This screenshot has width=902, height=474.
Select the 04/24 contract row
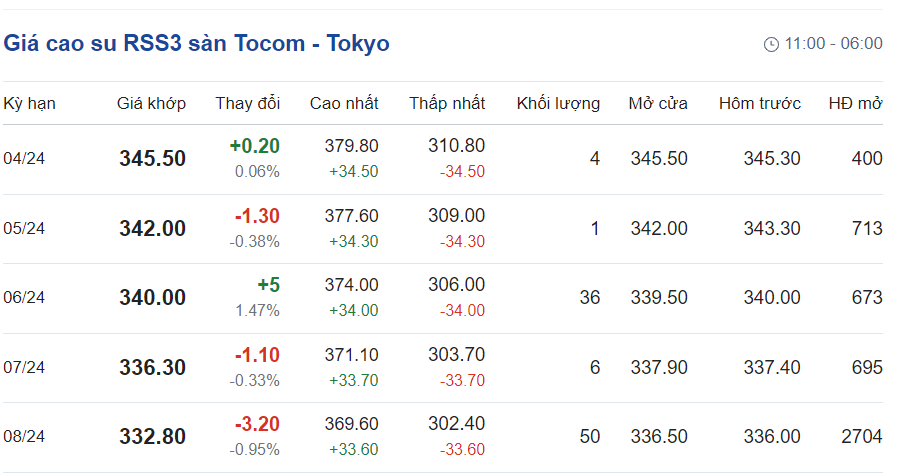[24, 159]
